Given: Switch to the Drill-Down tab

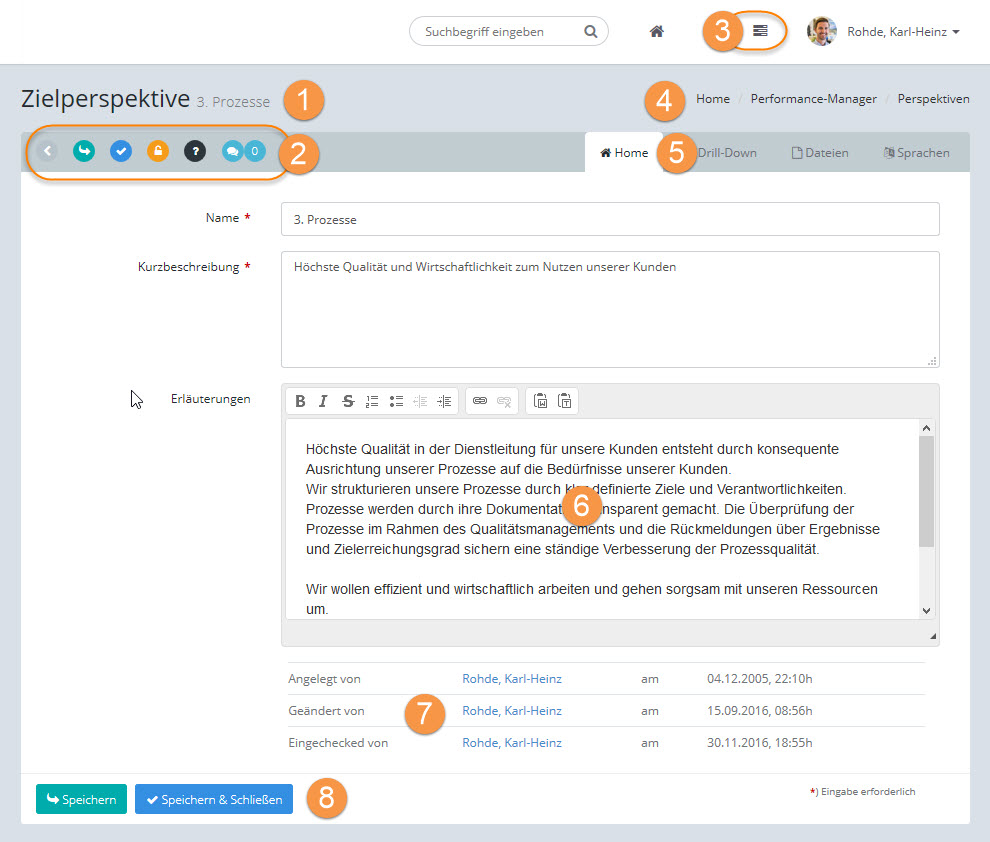Looking at the screenshot, I should pyautogui.click(x=726, y=153).
